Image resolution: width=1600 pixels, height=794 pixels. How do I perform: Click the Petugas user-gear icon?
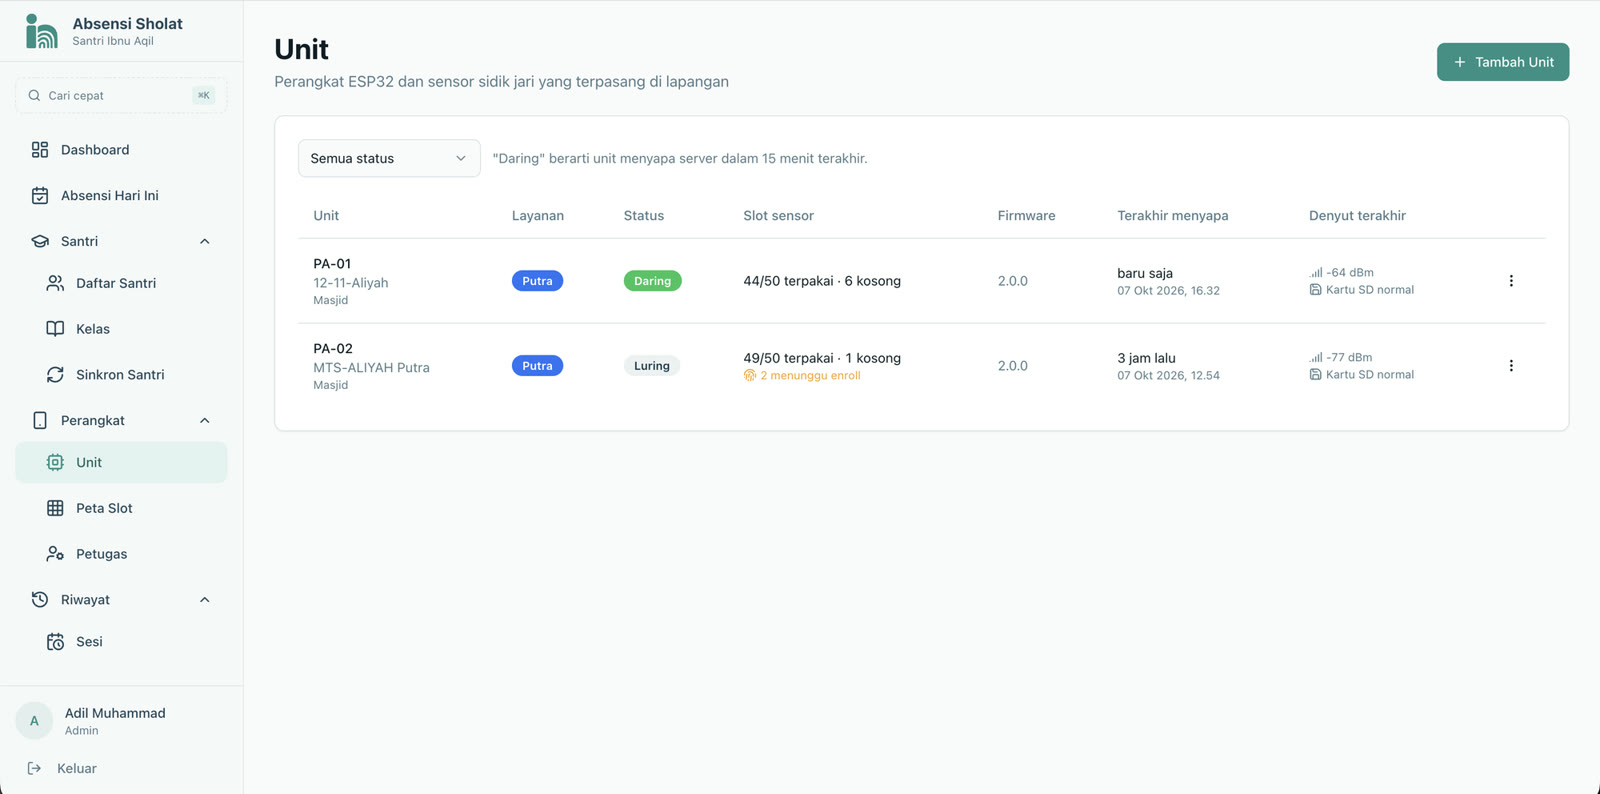[x=55, y=554]
